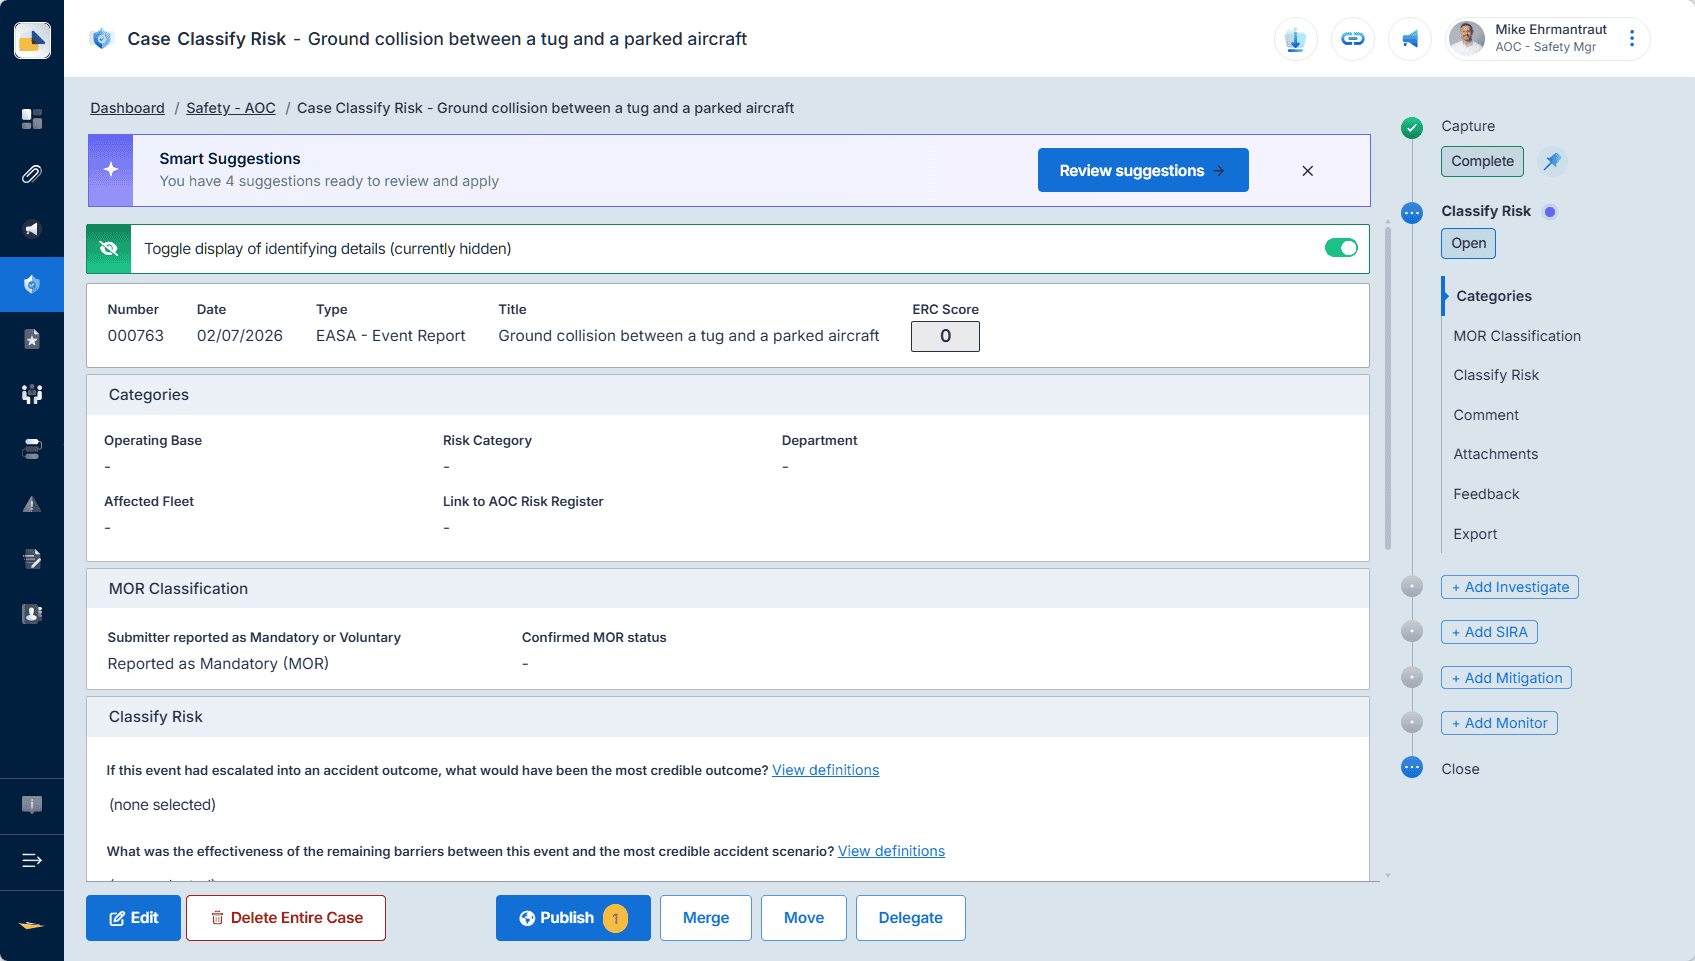Jump to Categories section in side navigation

(1494, 296)
